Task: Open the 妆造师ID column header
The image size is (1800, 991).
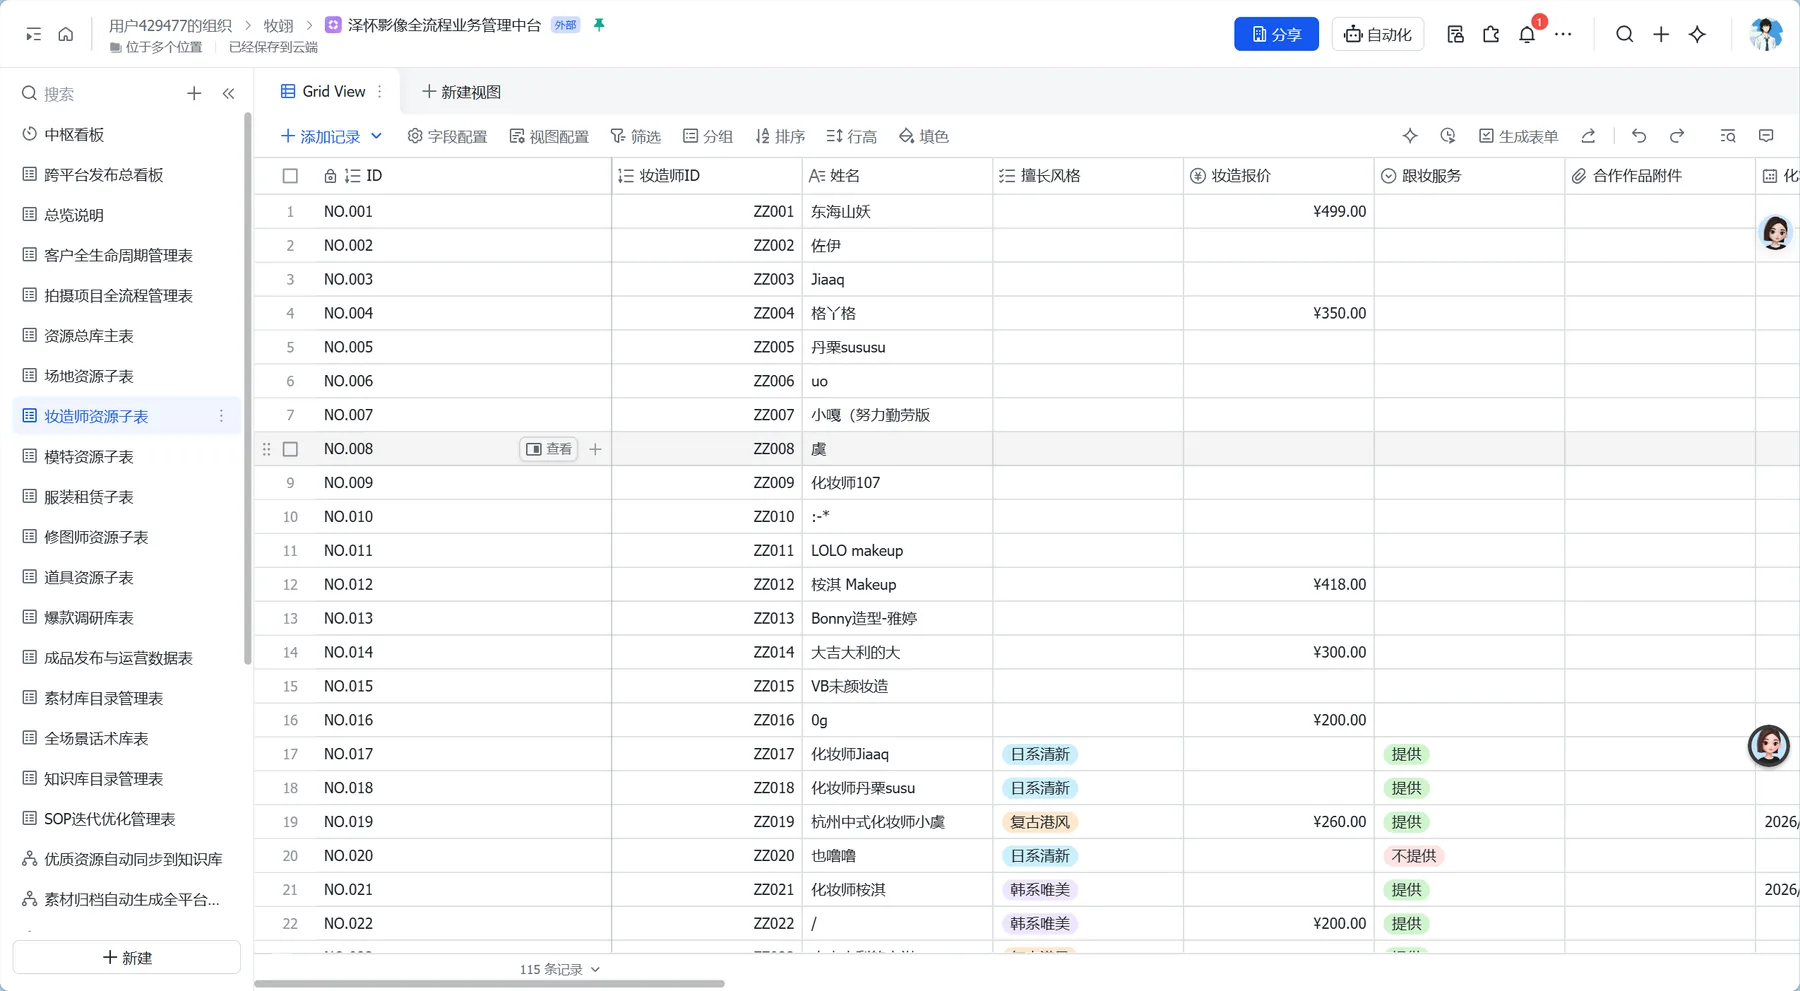Action: point(707,176)
